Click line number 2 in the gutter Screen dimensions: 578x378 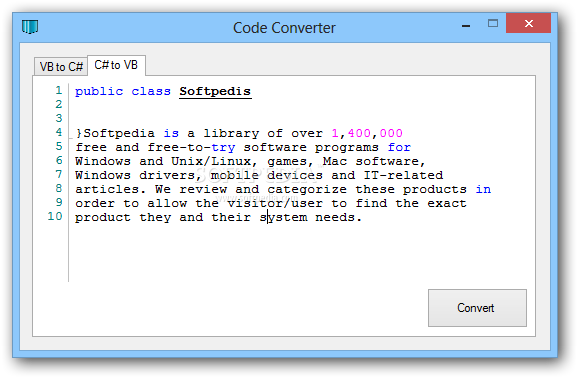59,104
